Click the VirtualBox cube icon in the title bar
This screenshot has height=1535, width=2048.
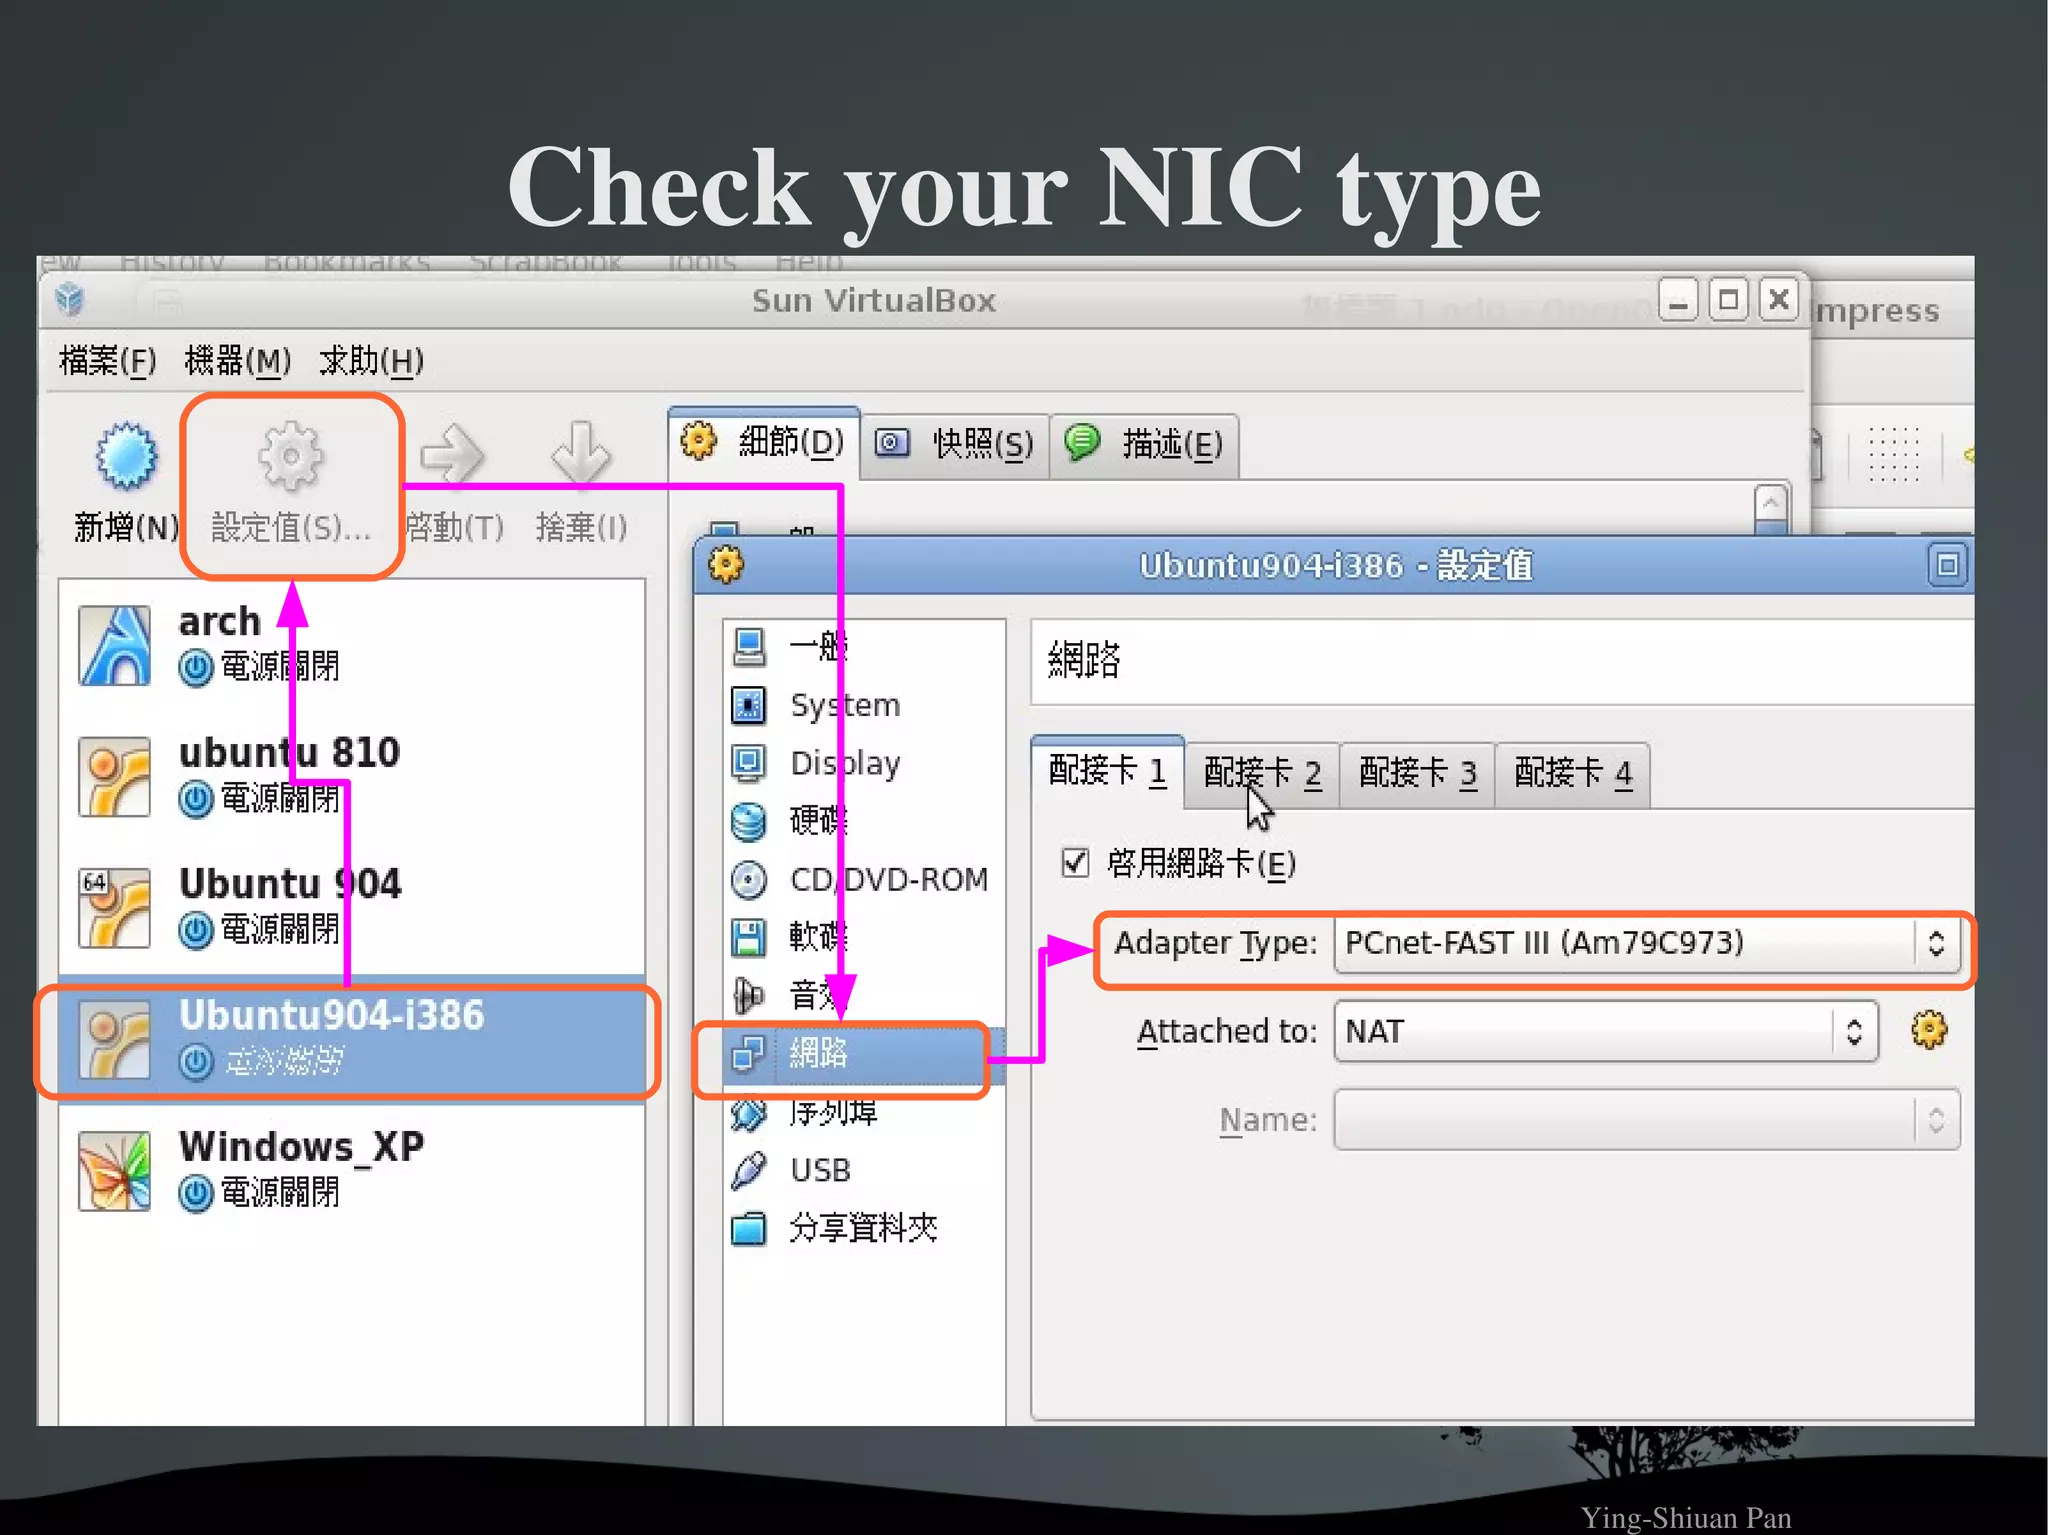tap(69, 299)
